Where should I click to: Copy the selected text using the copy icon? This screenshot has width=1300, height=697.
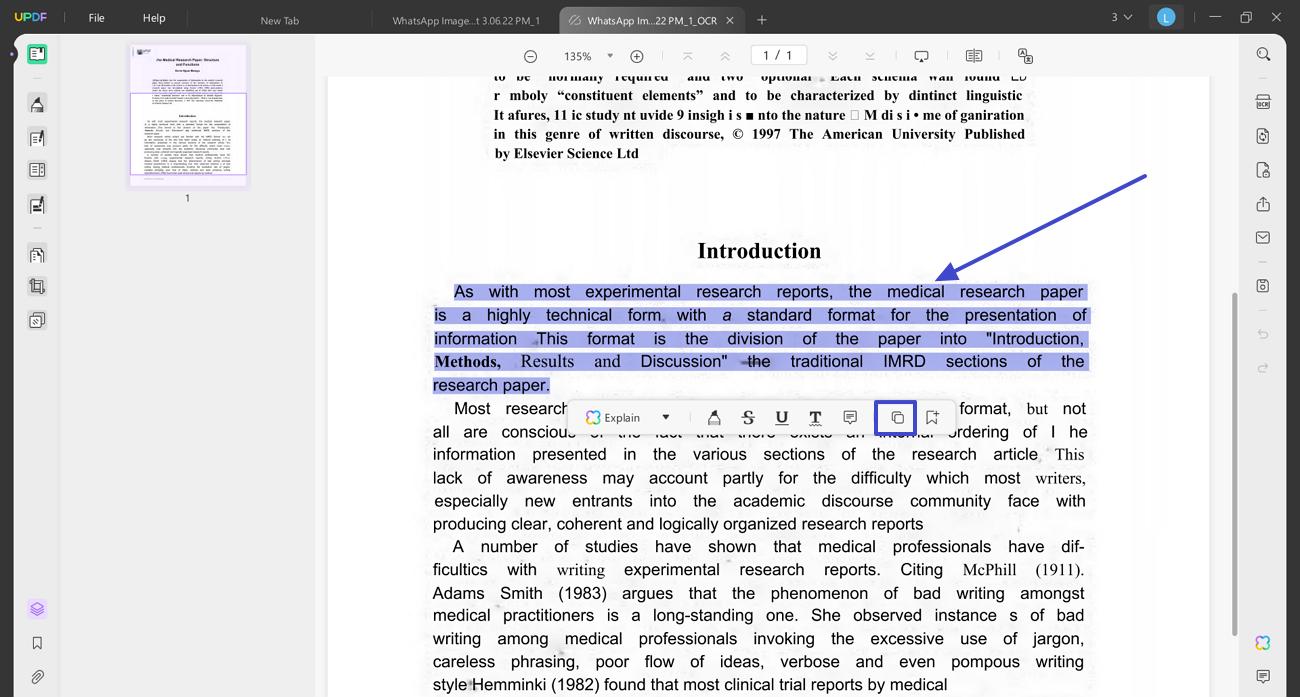pyautogui.click(x=895, y=417)
